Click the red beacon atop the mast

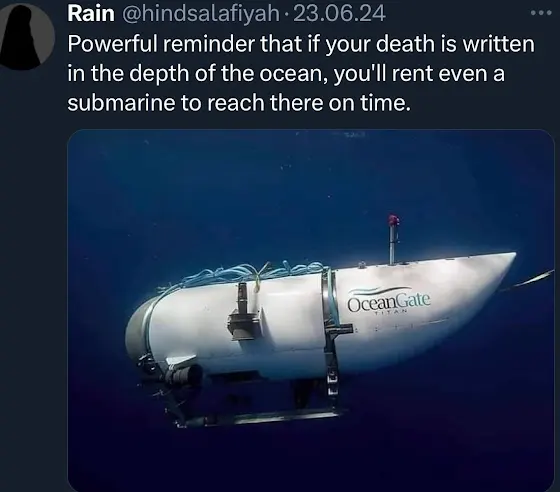pos(394,220)
